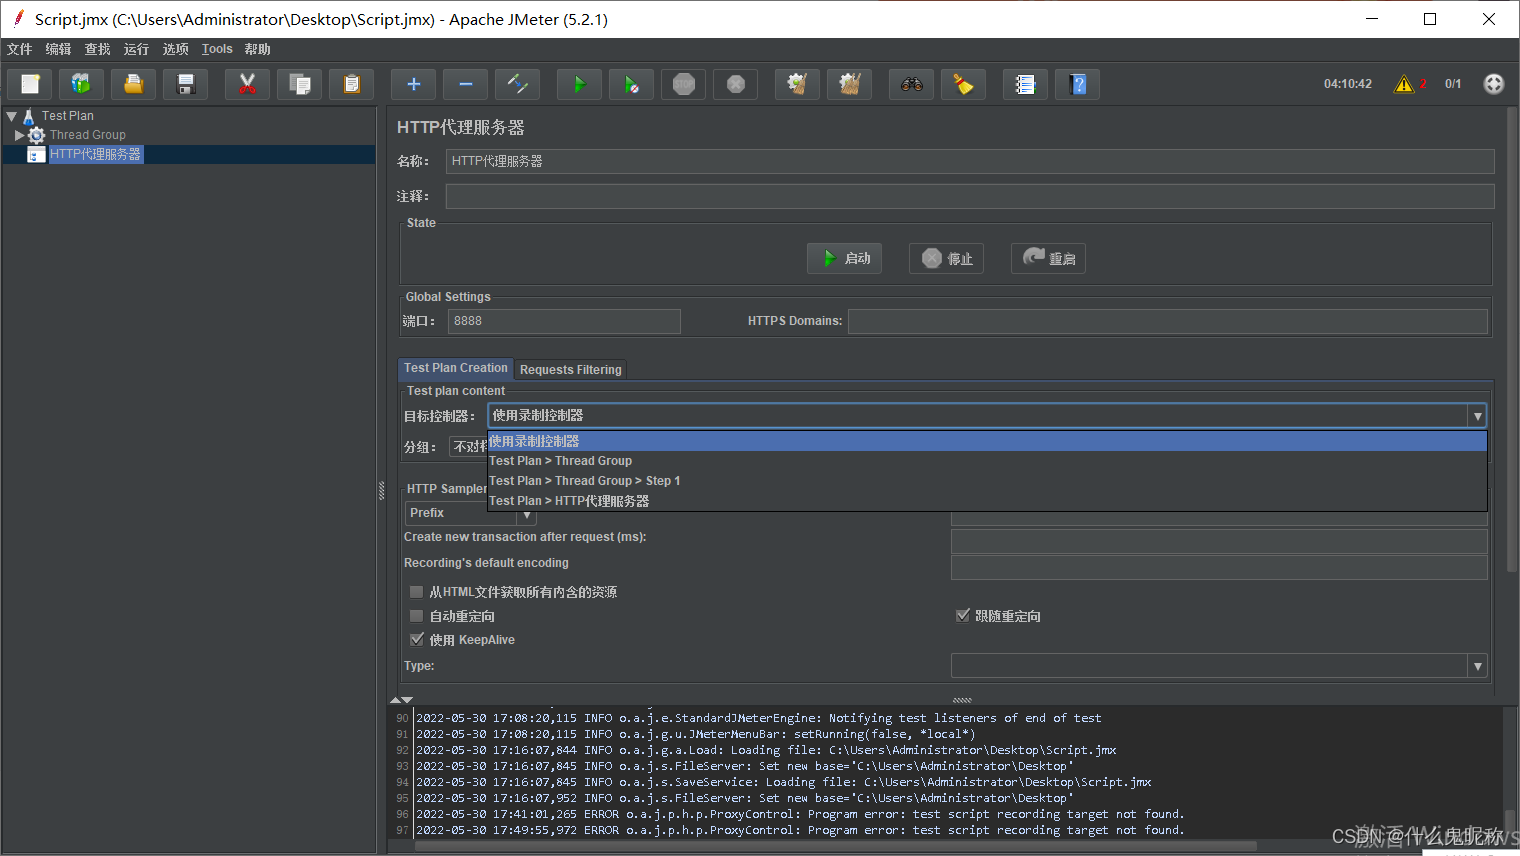
Task: Open the Tools menu
Action: click(x=217, y=49)
